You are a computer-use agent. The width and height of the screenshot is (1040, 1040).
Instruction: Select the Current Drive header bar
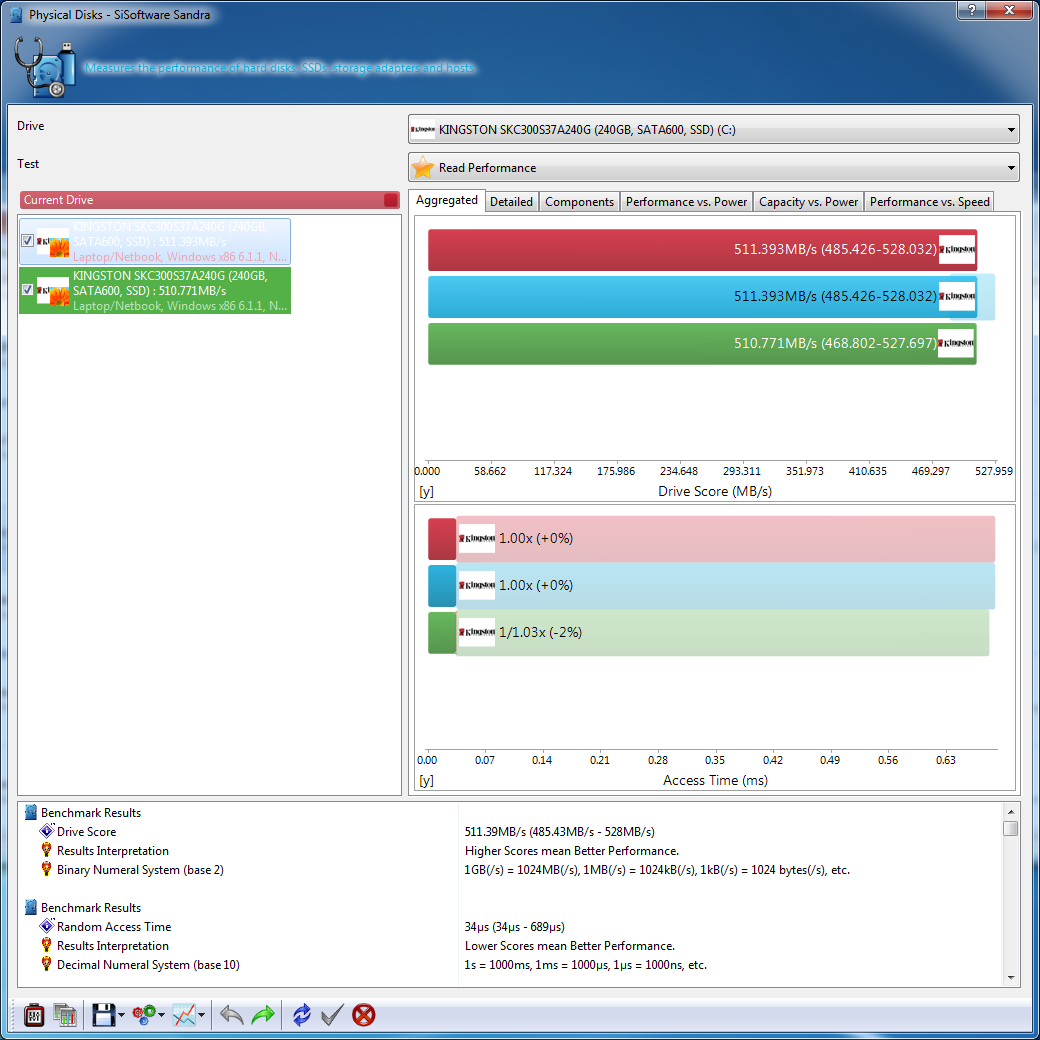tap(210, 200)
